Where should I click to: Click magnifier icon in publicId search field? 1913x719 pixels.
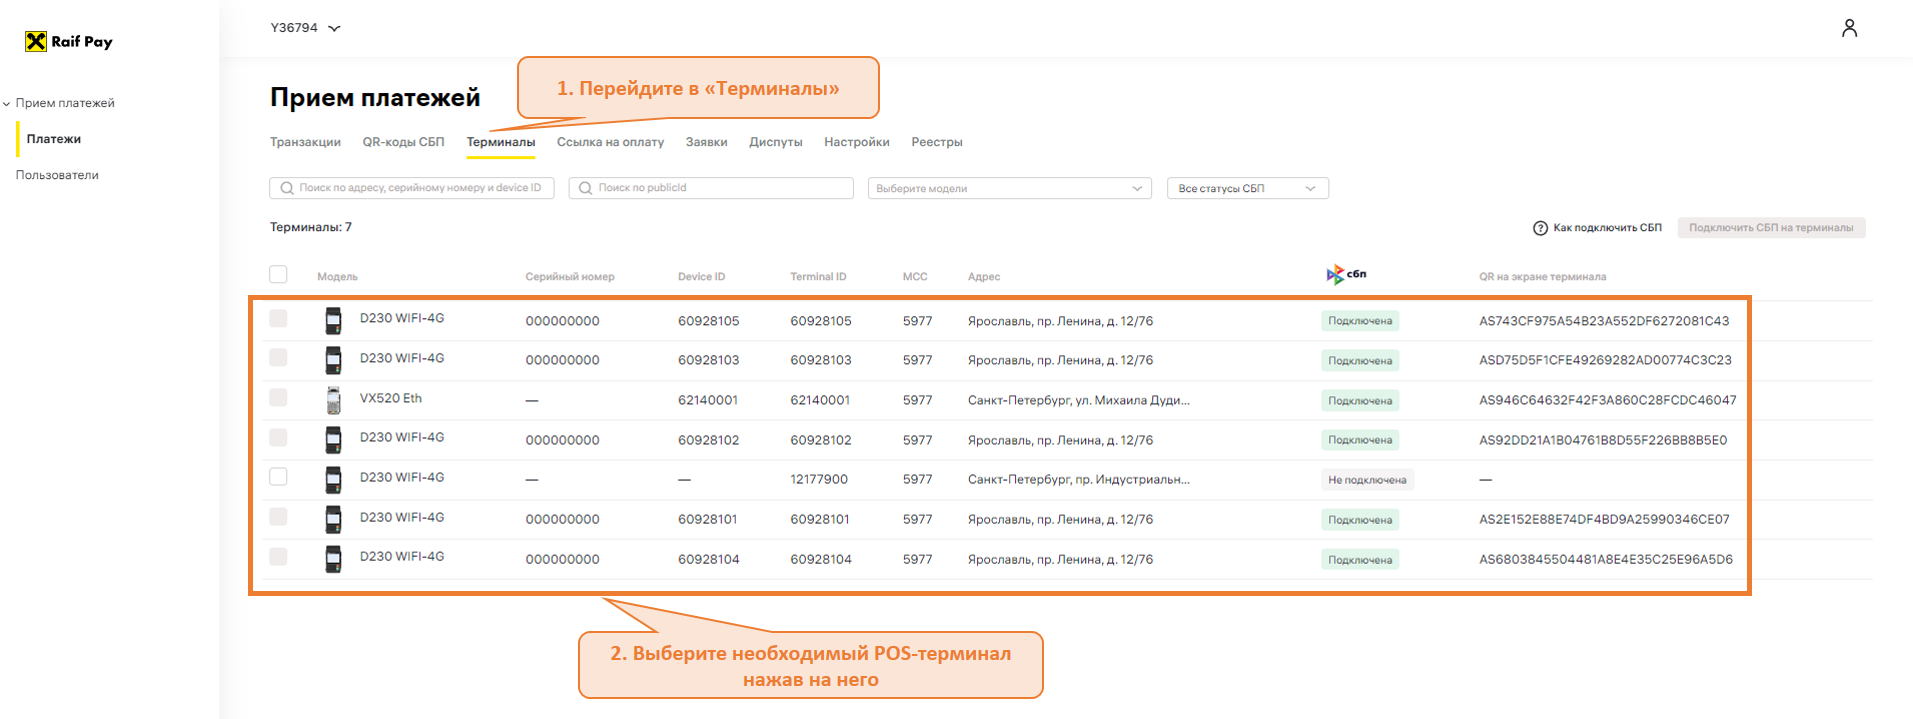click(x=586, y=188)
